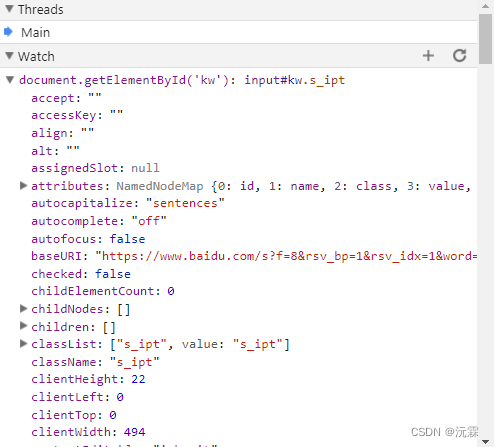
Task: Select the clientHeight: 22 row
Action: tap(88, 379)
